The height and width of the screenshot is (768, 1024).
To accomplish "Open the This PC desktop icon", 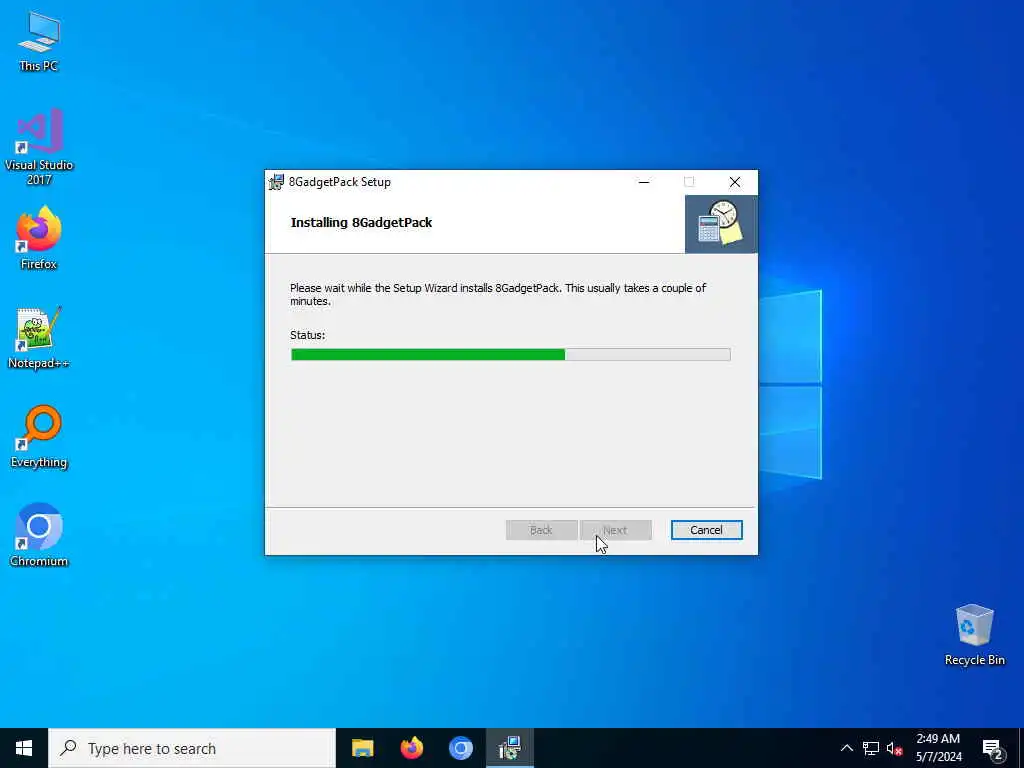I will [39, 41].
